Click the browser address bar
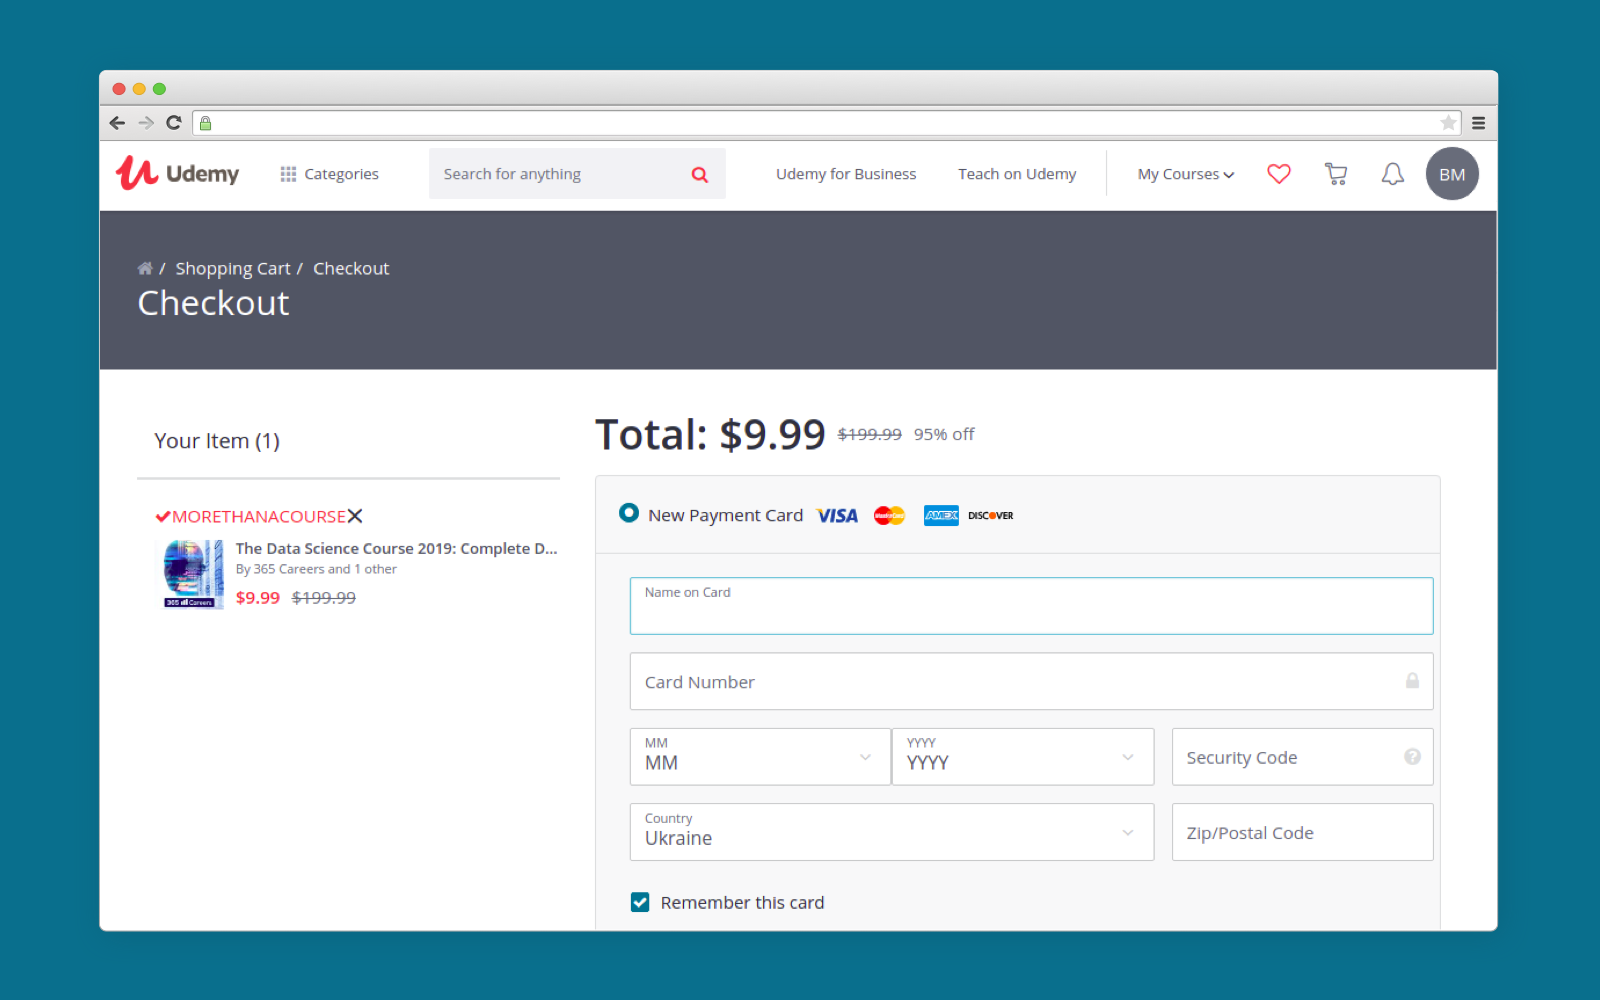This screenshot has width=1600, height=1000. (825, 123)
